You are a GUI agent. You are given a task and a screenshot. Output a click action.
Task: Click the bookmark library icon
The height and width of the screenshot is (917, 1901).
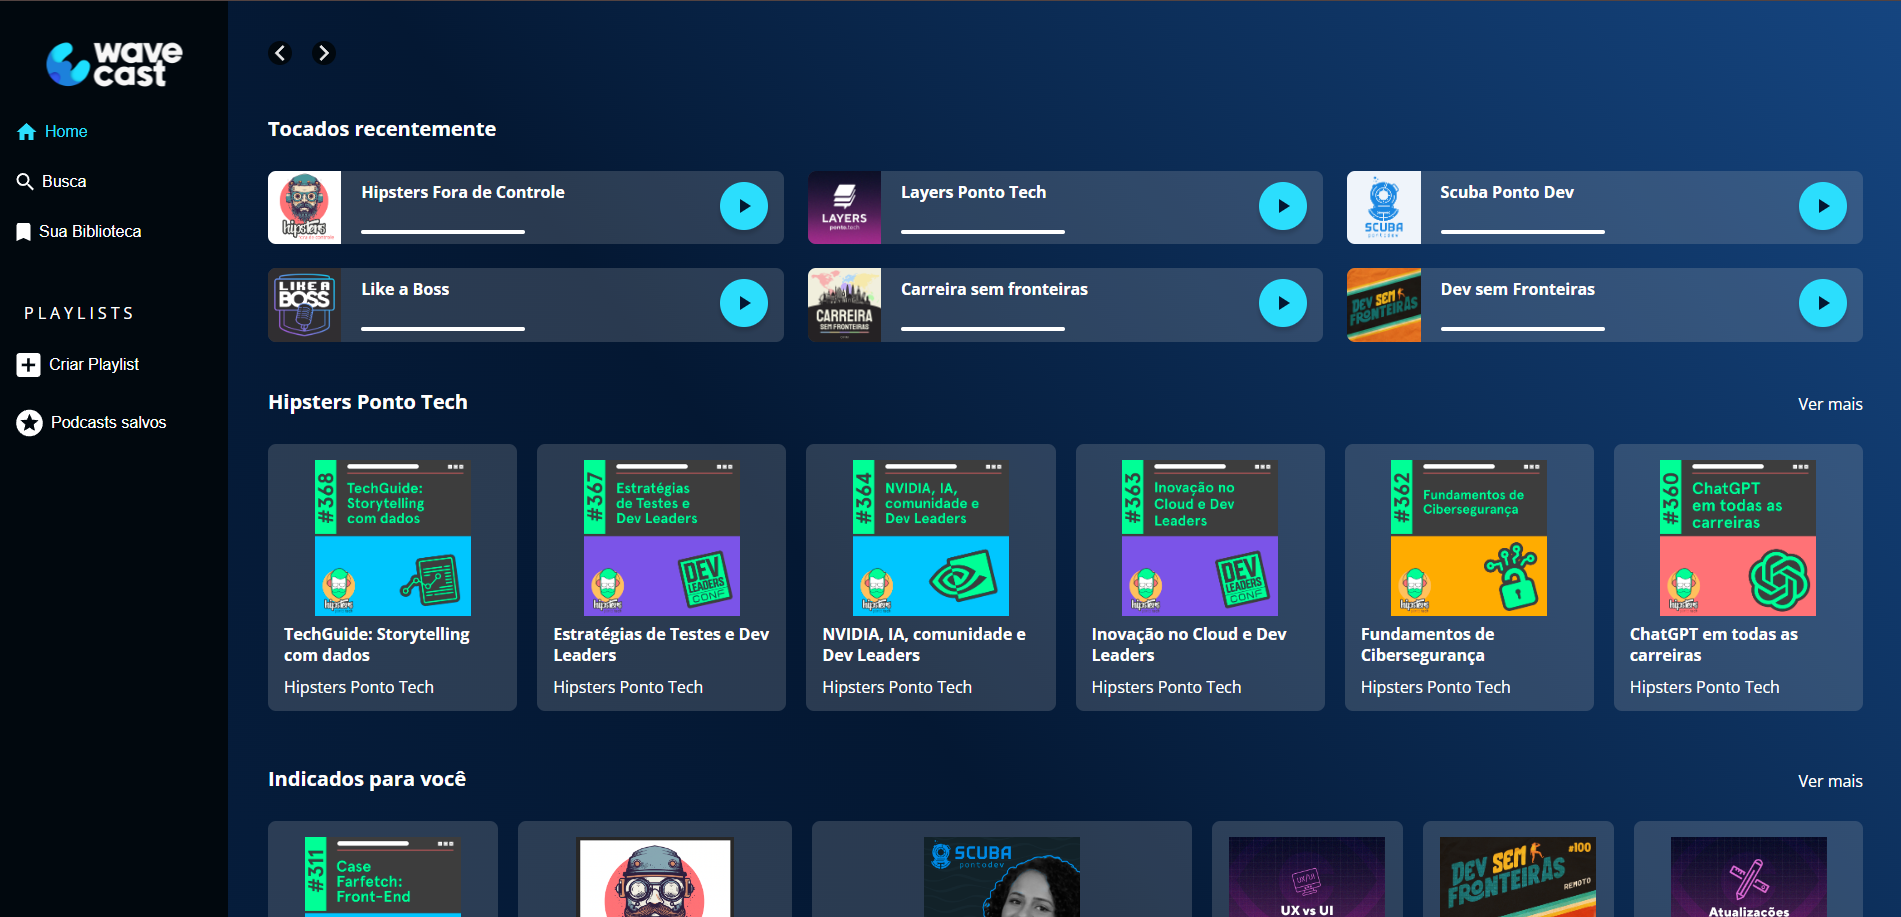point(24,232)
